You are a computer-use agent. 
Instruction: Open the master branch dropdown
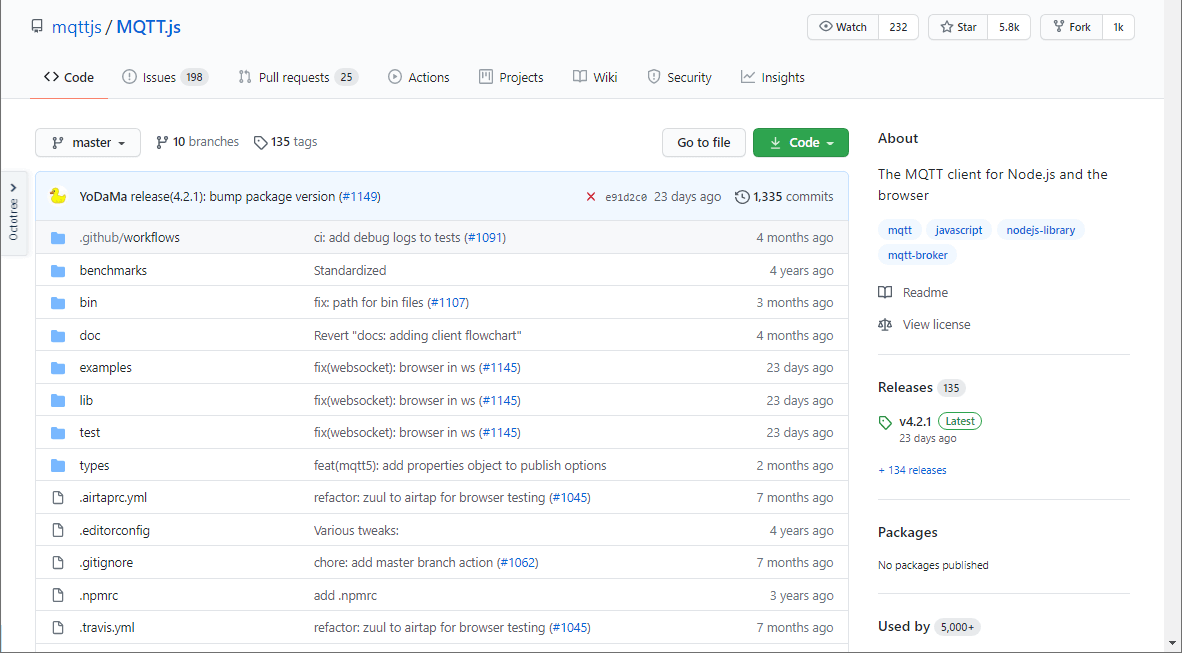(x=88, y=143)
